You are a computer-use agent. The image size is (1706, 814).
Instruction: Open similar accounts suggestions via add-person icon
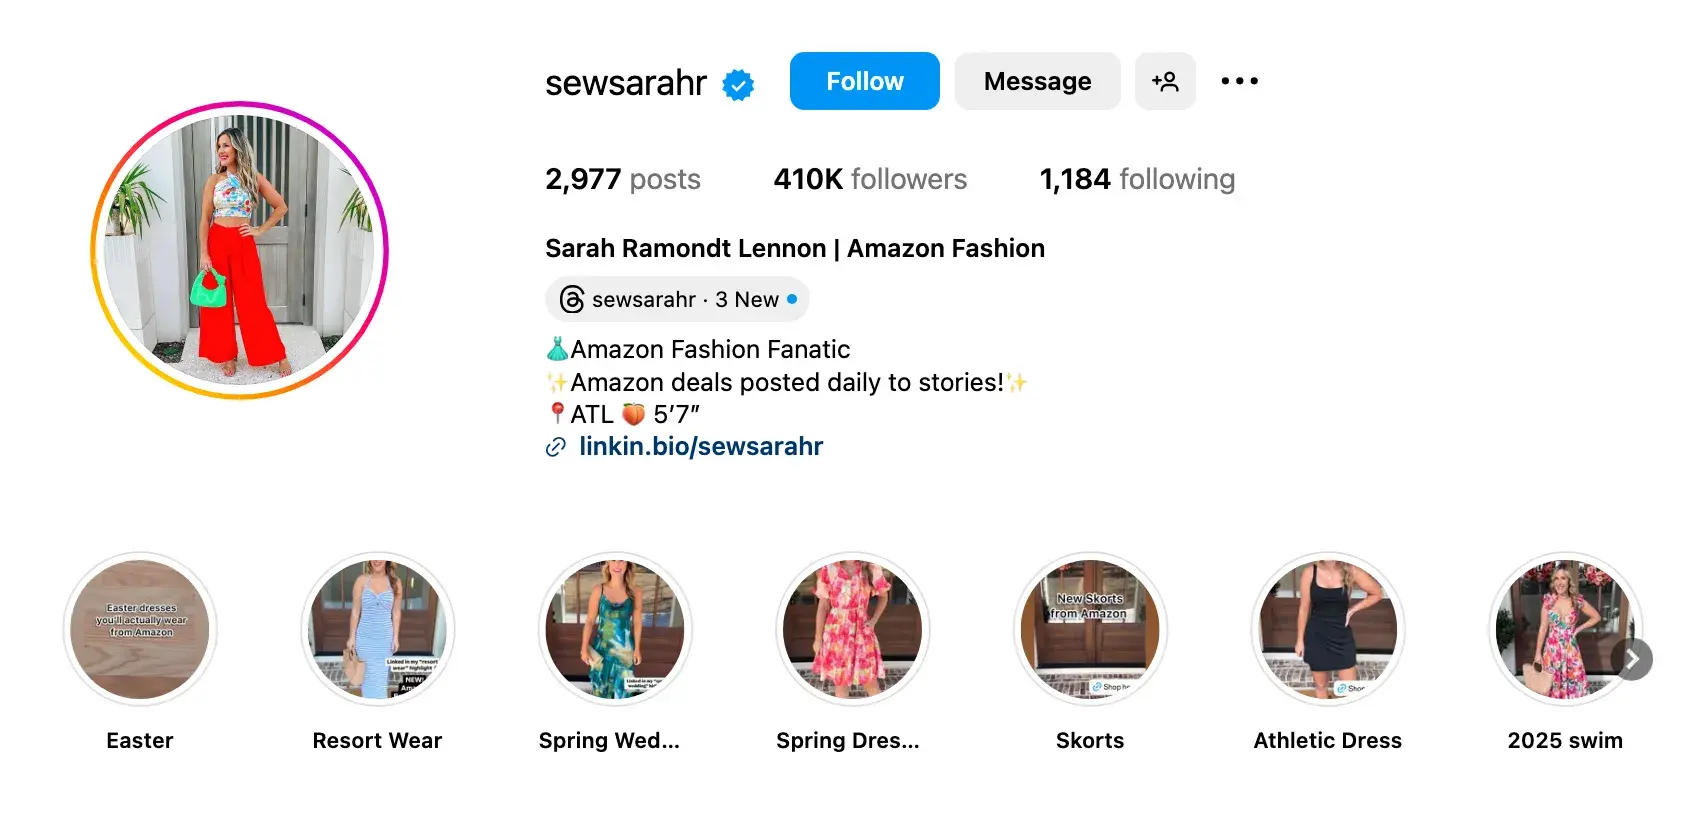1165,81
